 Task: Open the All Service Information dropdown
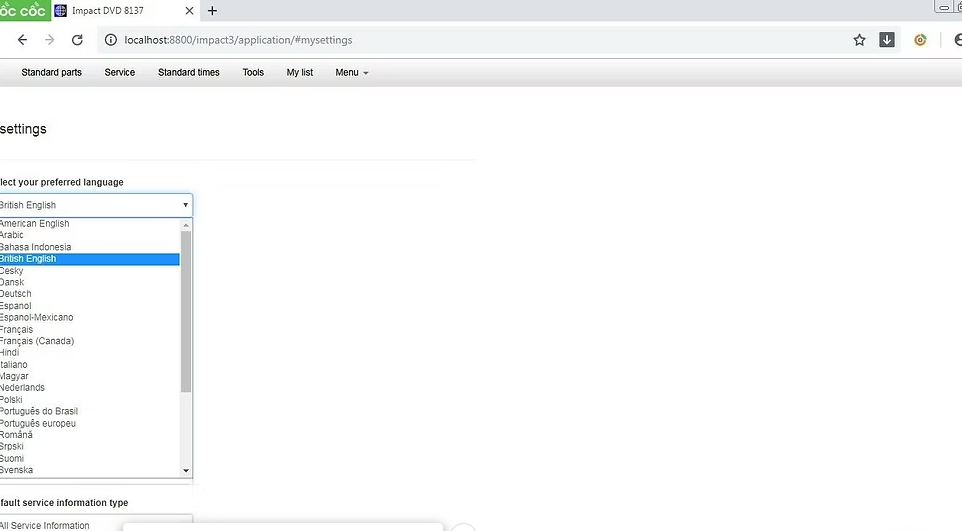95,524
